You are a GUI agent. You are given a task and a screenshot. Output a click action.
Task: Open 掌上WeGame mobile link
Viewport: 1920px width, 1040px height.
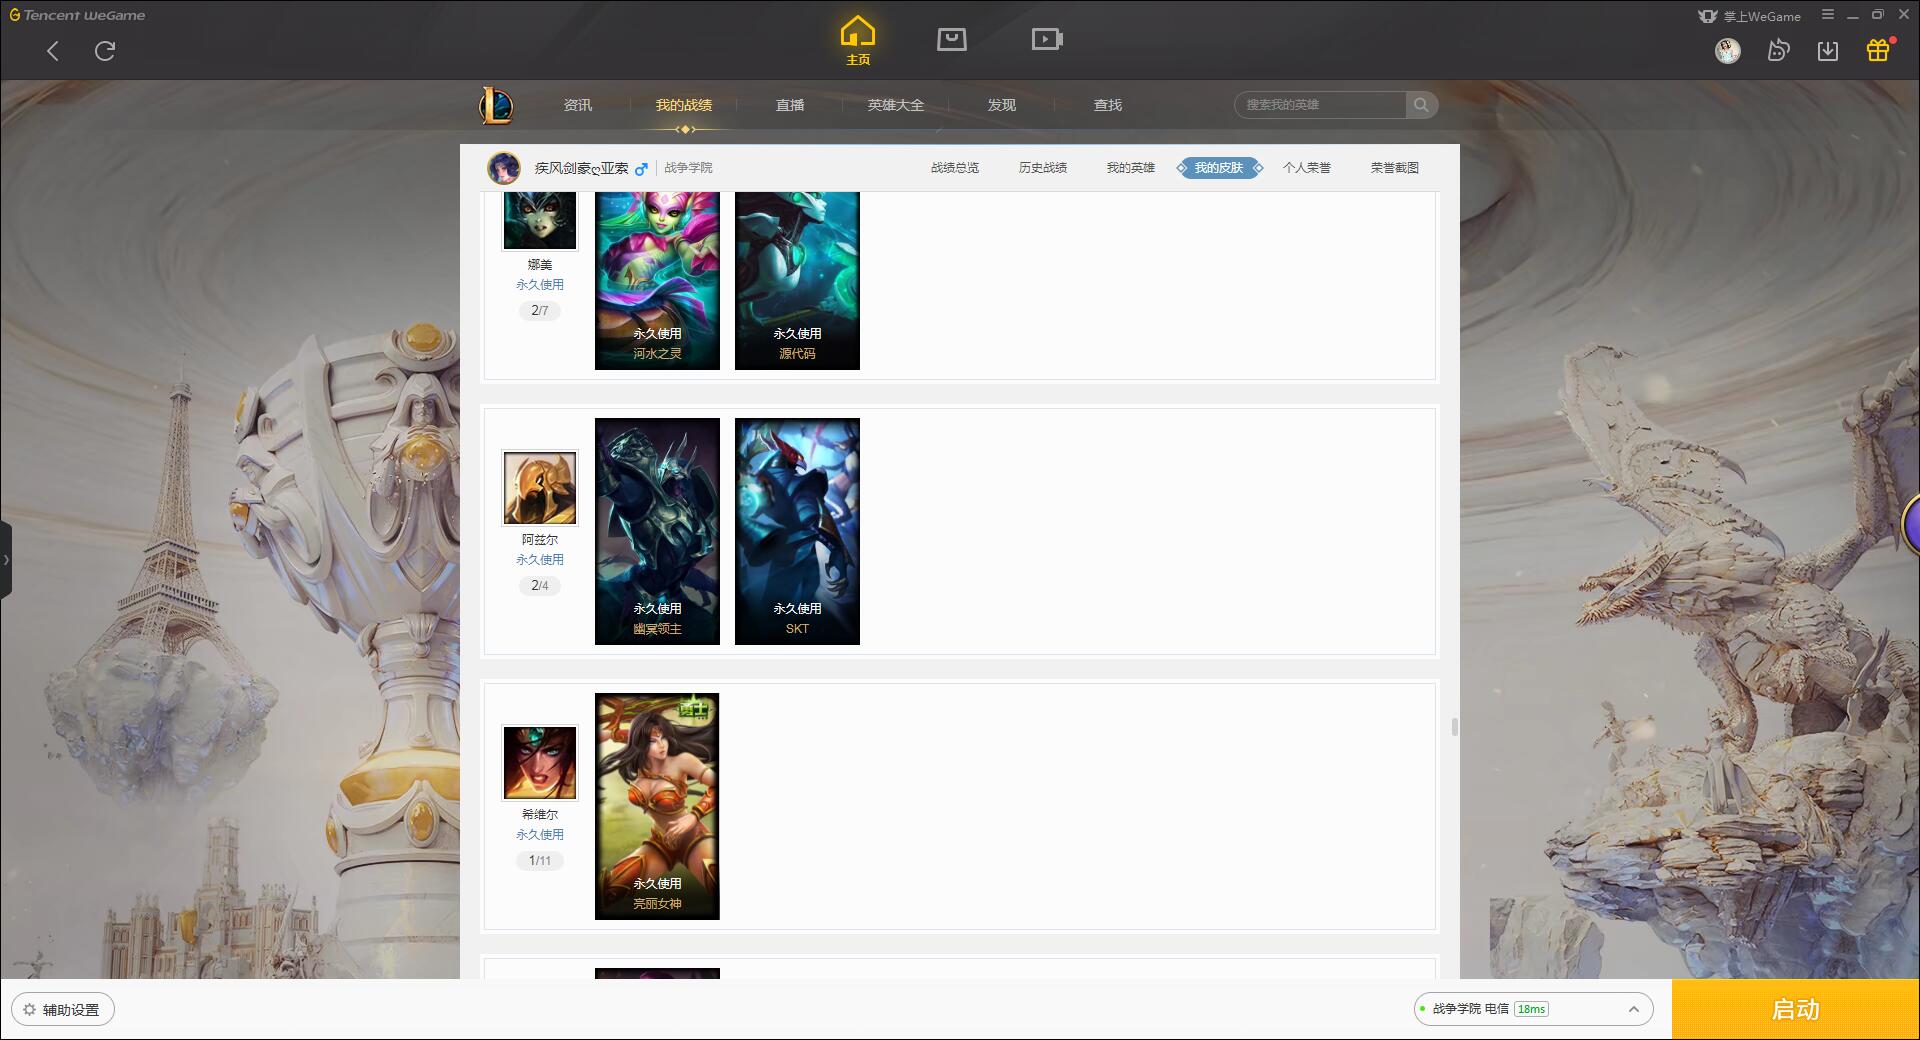(x=1749, y=16)
